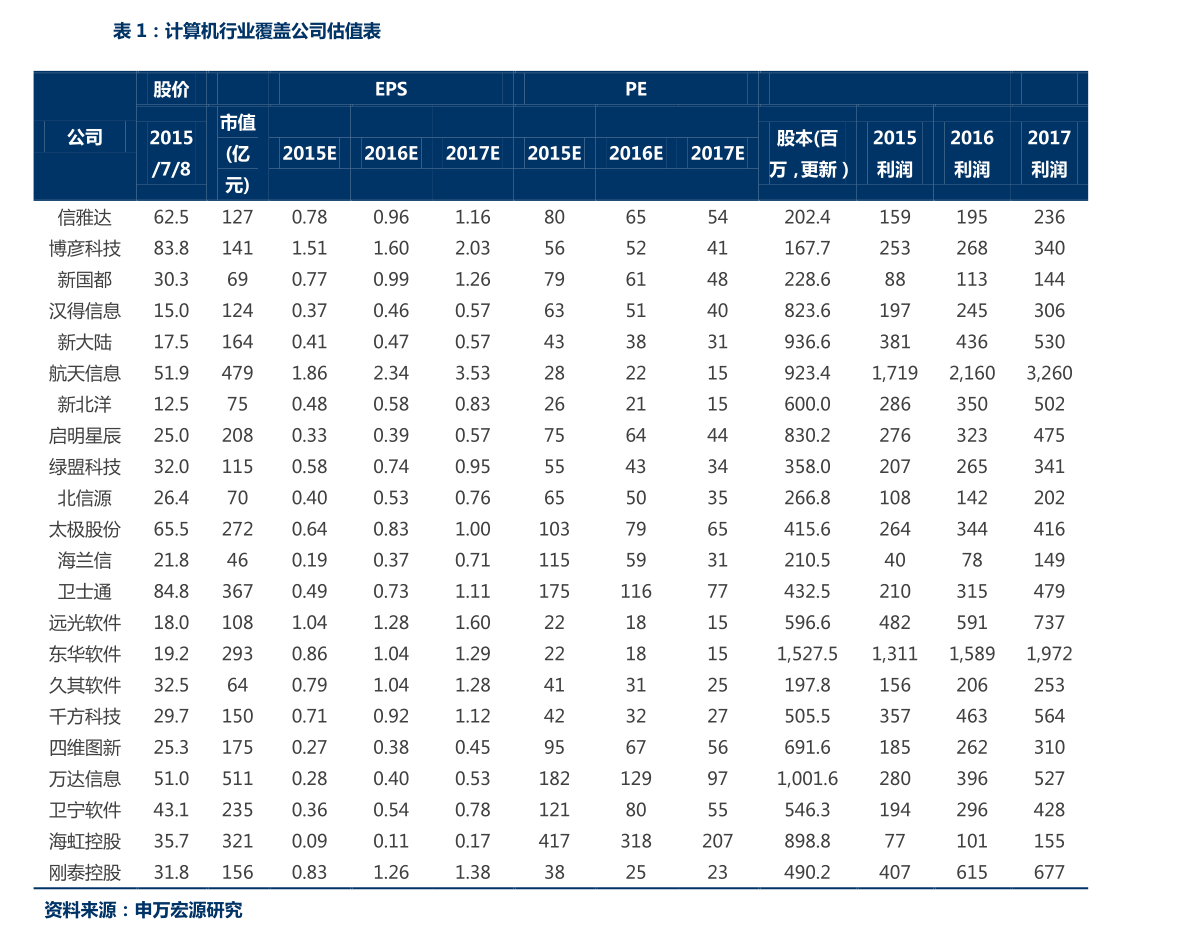Click 航天信息 market cap value 479
Screen dimensions: 1191x941
coord(237,373)
